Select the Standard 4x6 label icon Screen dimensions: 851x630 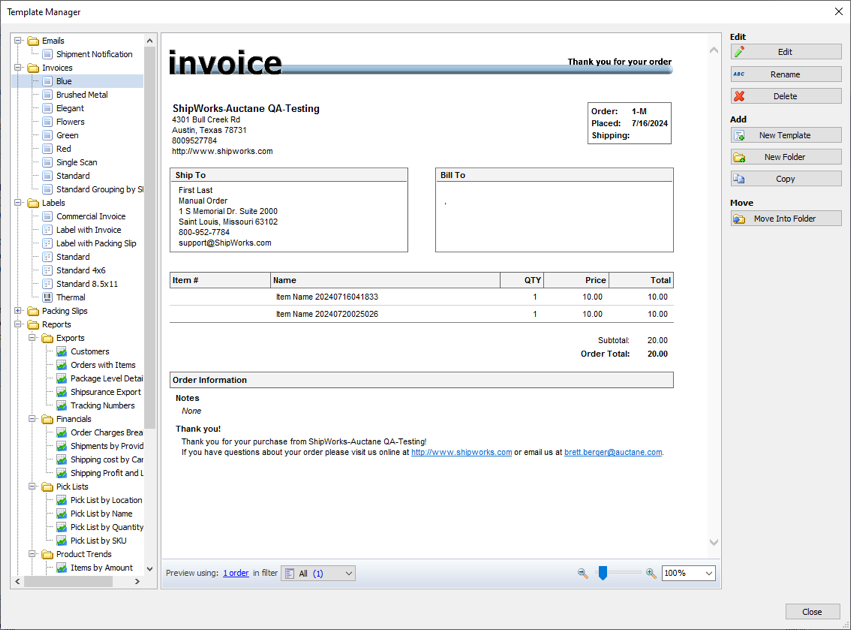coord(48,270)
